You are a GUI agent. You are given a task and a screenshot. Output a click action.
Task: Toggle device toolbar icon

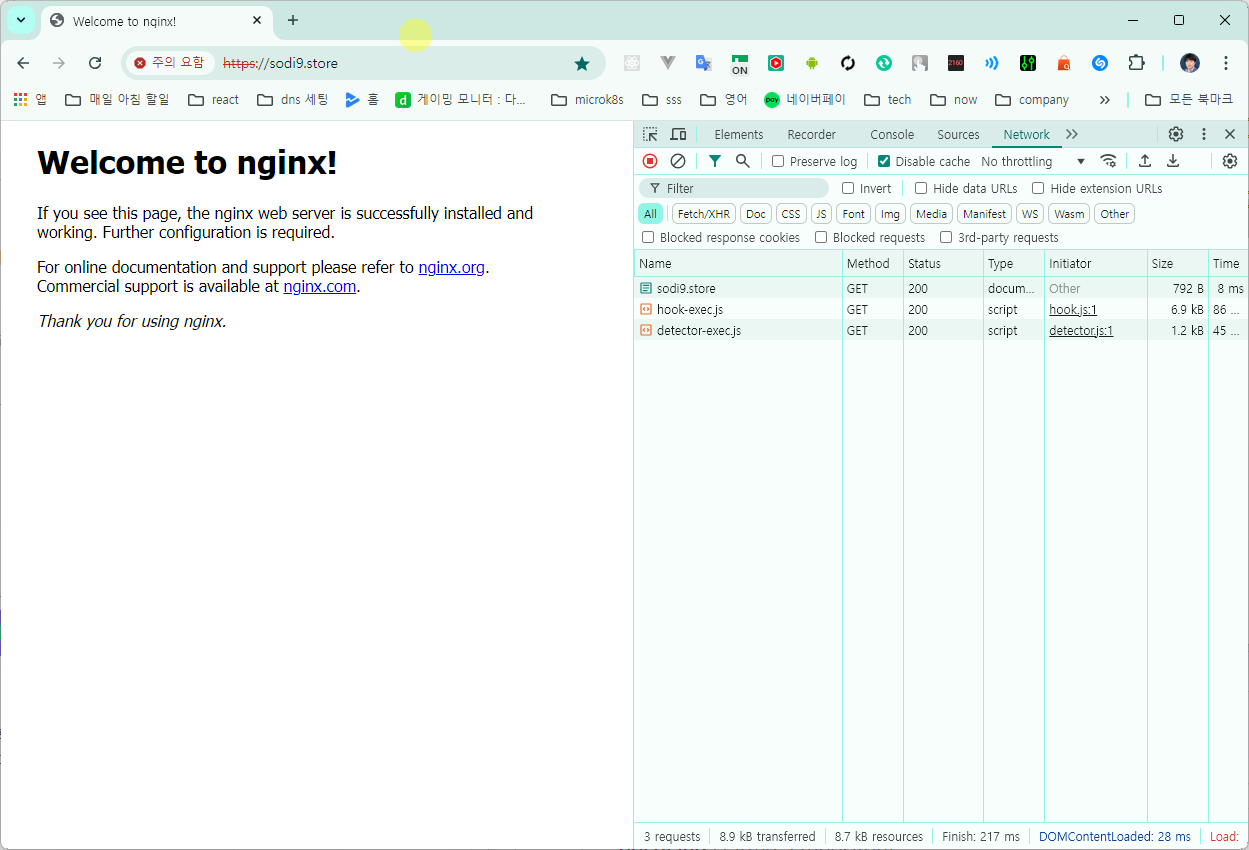[678, 134]
